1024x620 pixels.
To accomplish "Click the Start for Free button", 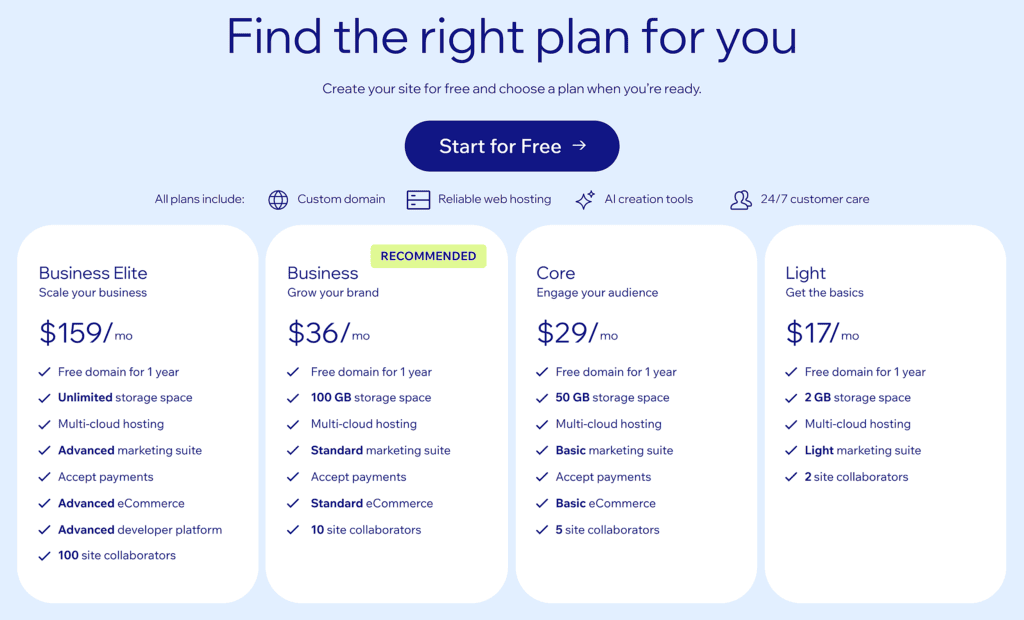I will (x=511, y=146).
